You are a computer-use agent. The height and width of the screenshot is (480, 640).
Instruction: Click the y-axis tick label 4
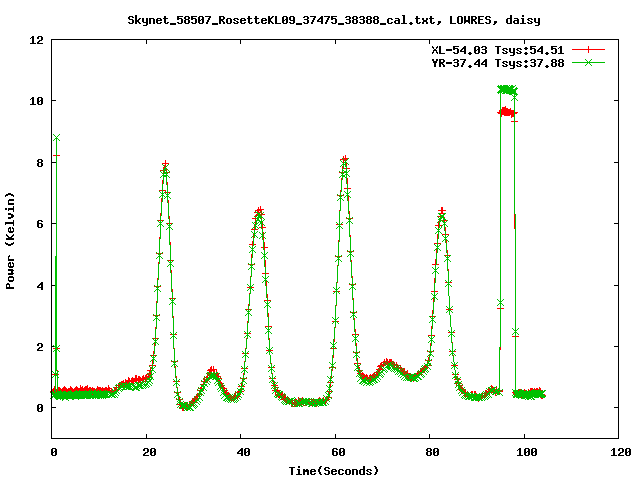click(40, 286)
